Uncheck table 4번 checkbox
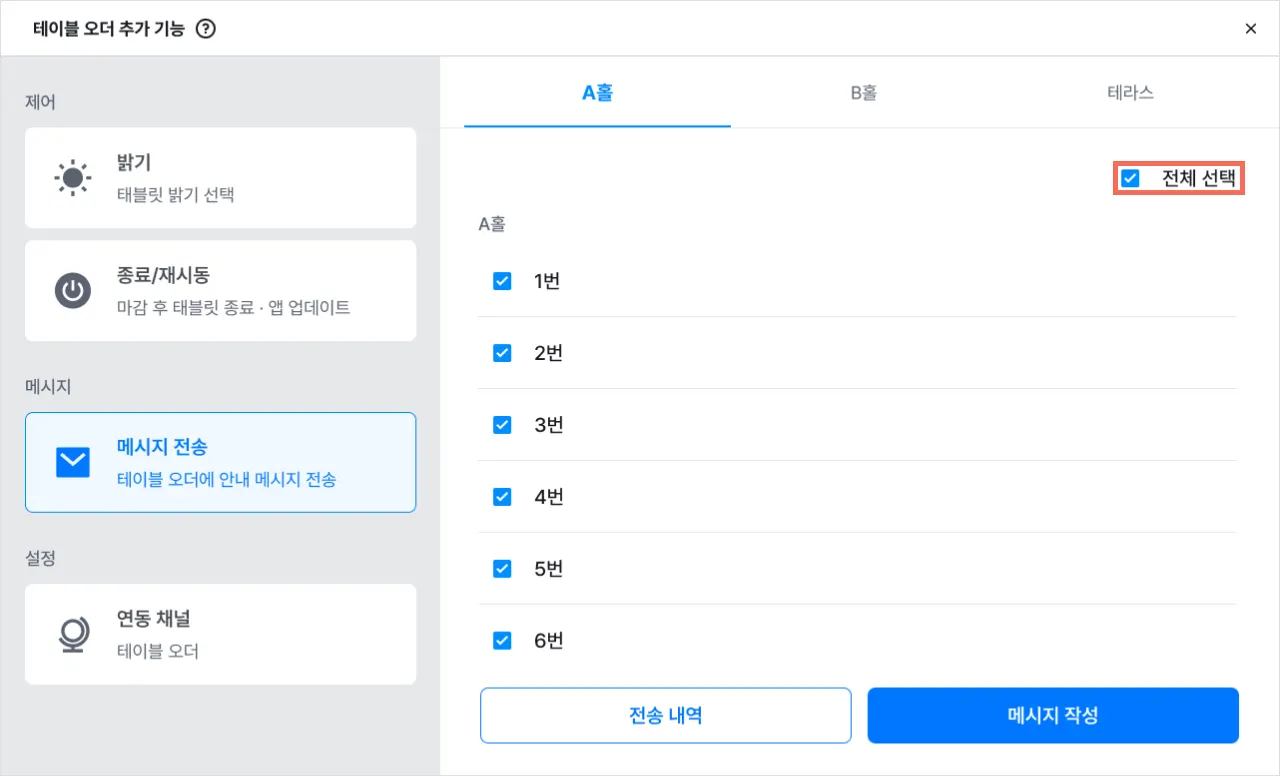This screenshot has height=776, width=1280. click(x=502, y=497)
